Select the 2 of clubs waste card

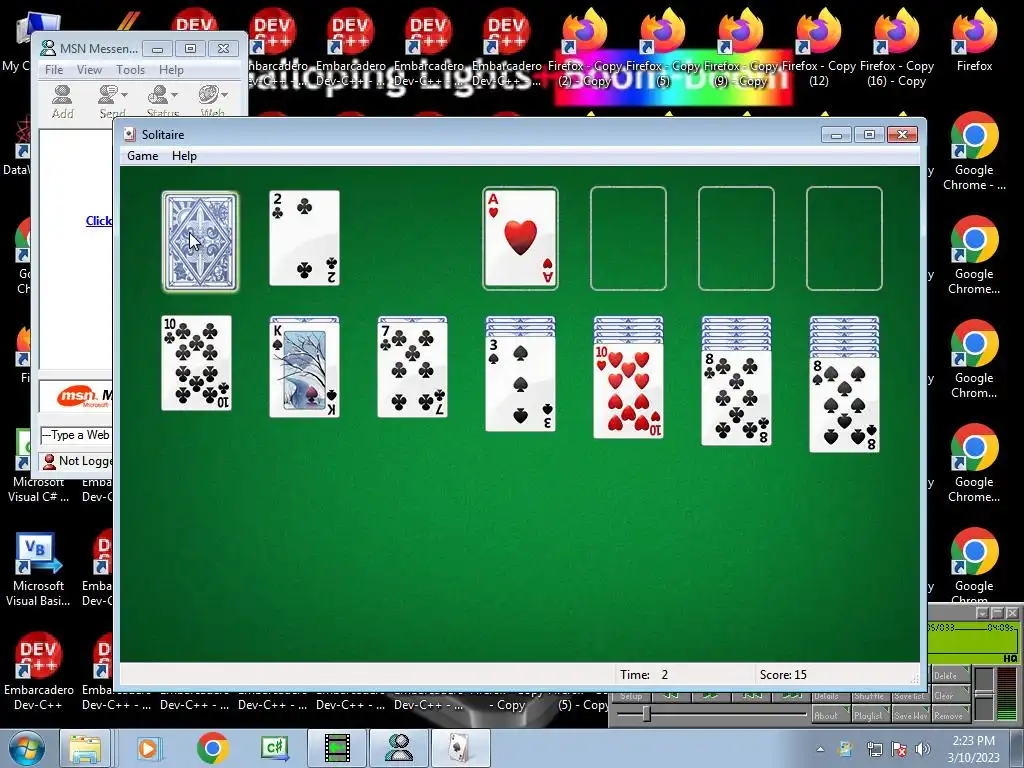click(x=304, y=238)
